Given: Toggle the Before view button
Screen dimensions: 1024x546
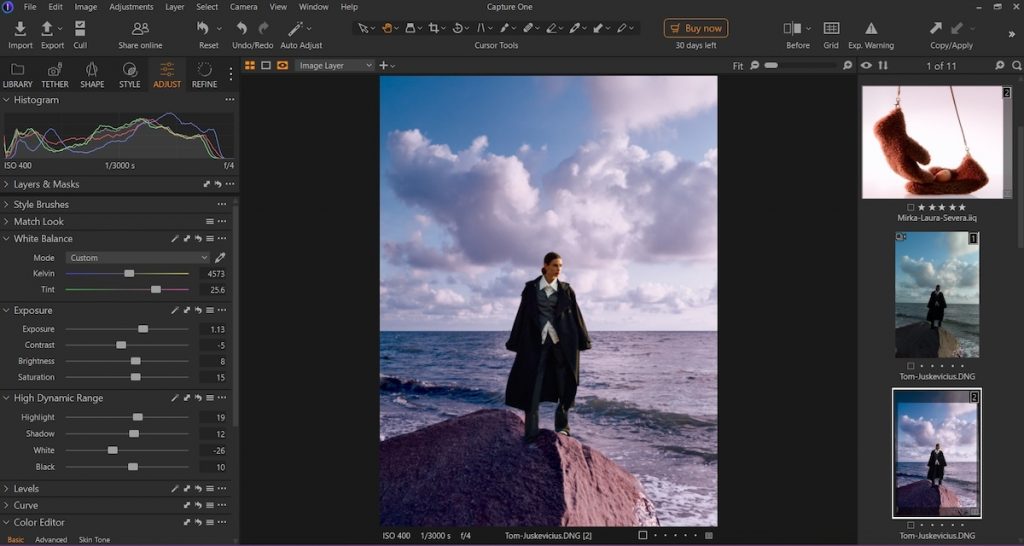Looking at the screenshot, I should [x=792, y=28].
